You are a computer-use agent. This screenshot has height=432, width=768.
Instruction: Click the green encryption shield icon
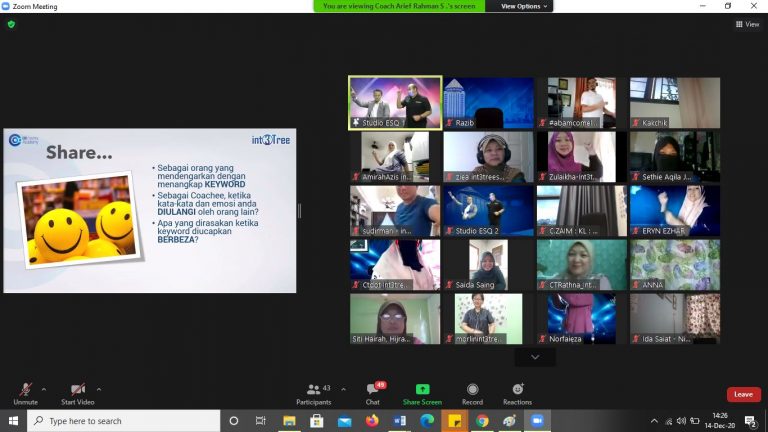pyautogui.click(x=11, y=24)
